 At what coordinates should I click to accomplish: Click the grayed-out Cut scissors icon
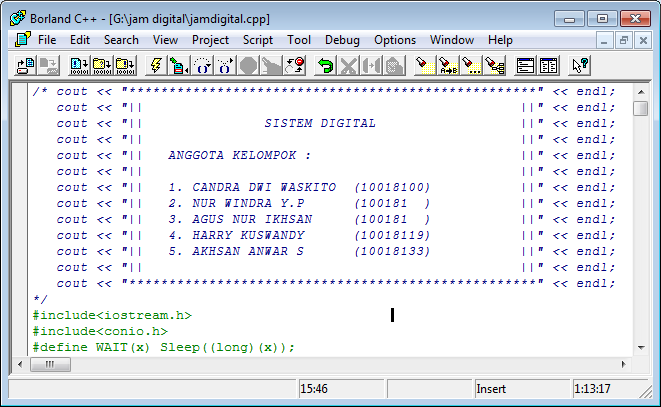pyautogui.click(x=349, y=66)
